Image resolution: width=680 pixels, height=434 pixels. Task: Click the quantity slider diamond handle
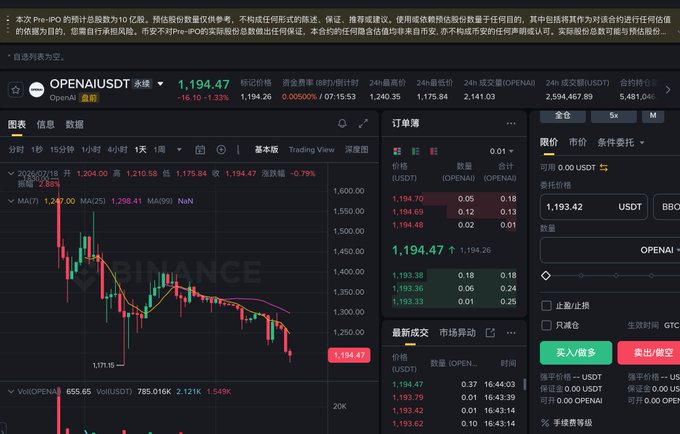546,275
